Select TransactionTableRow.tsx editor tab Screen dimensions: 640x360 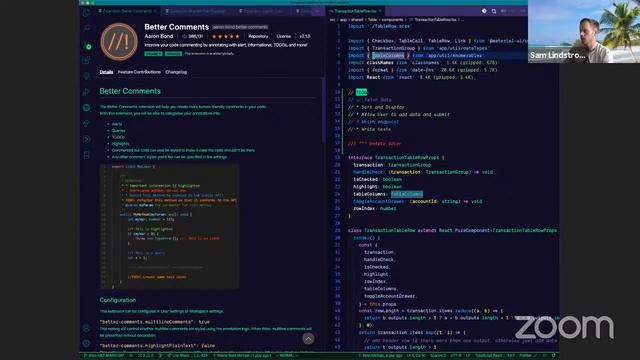pos(355,11)
